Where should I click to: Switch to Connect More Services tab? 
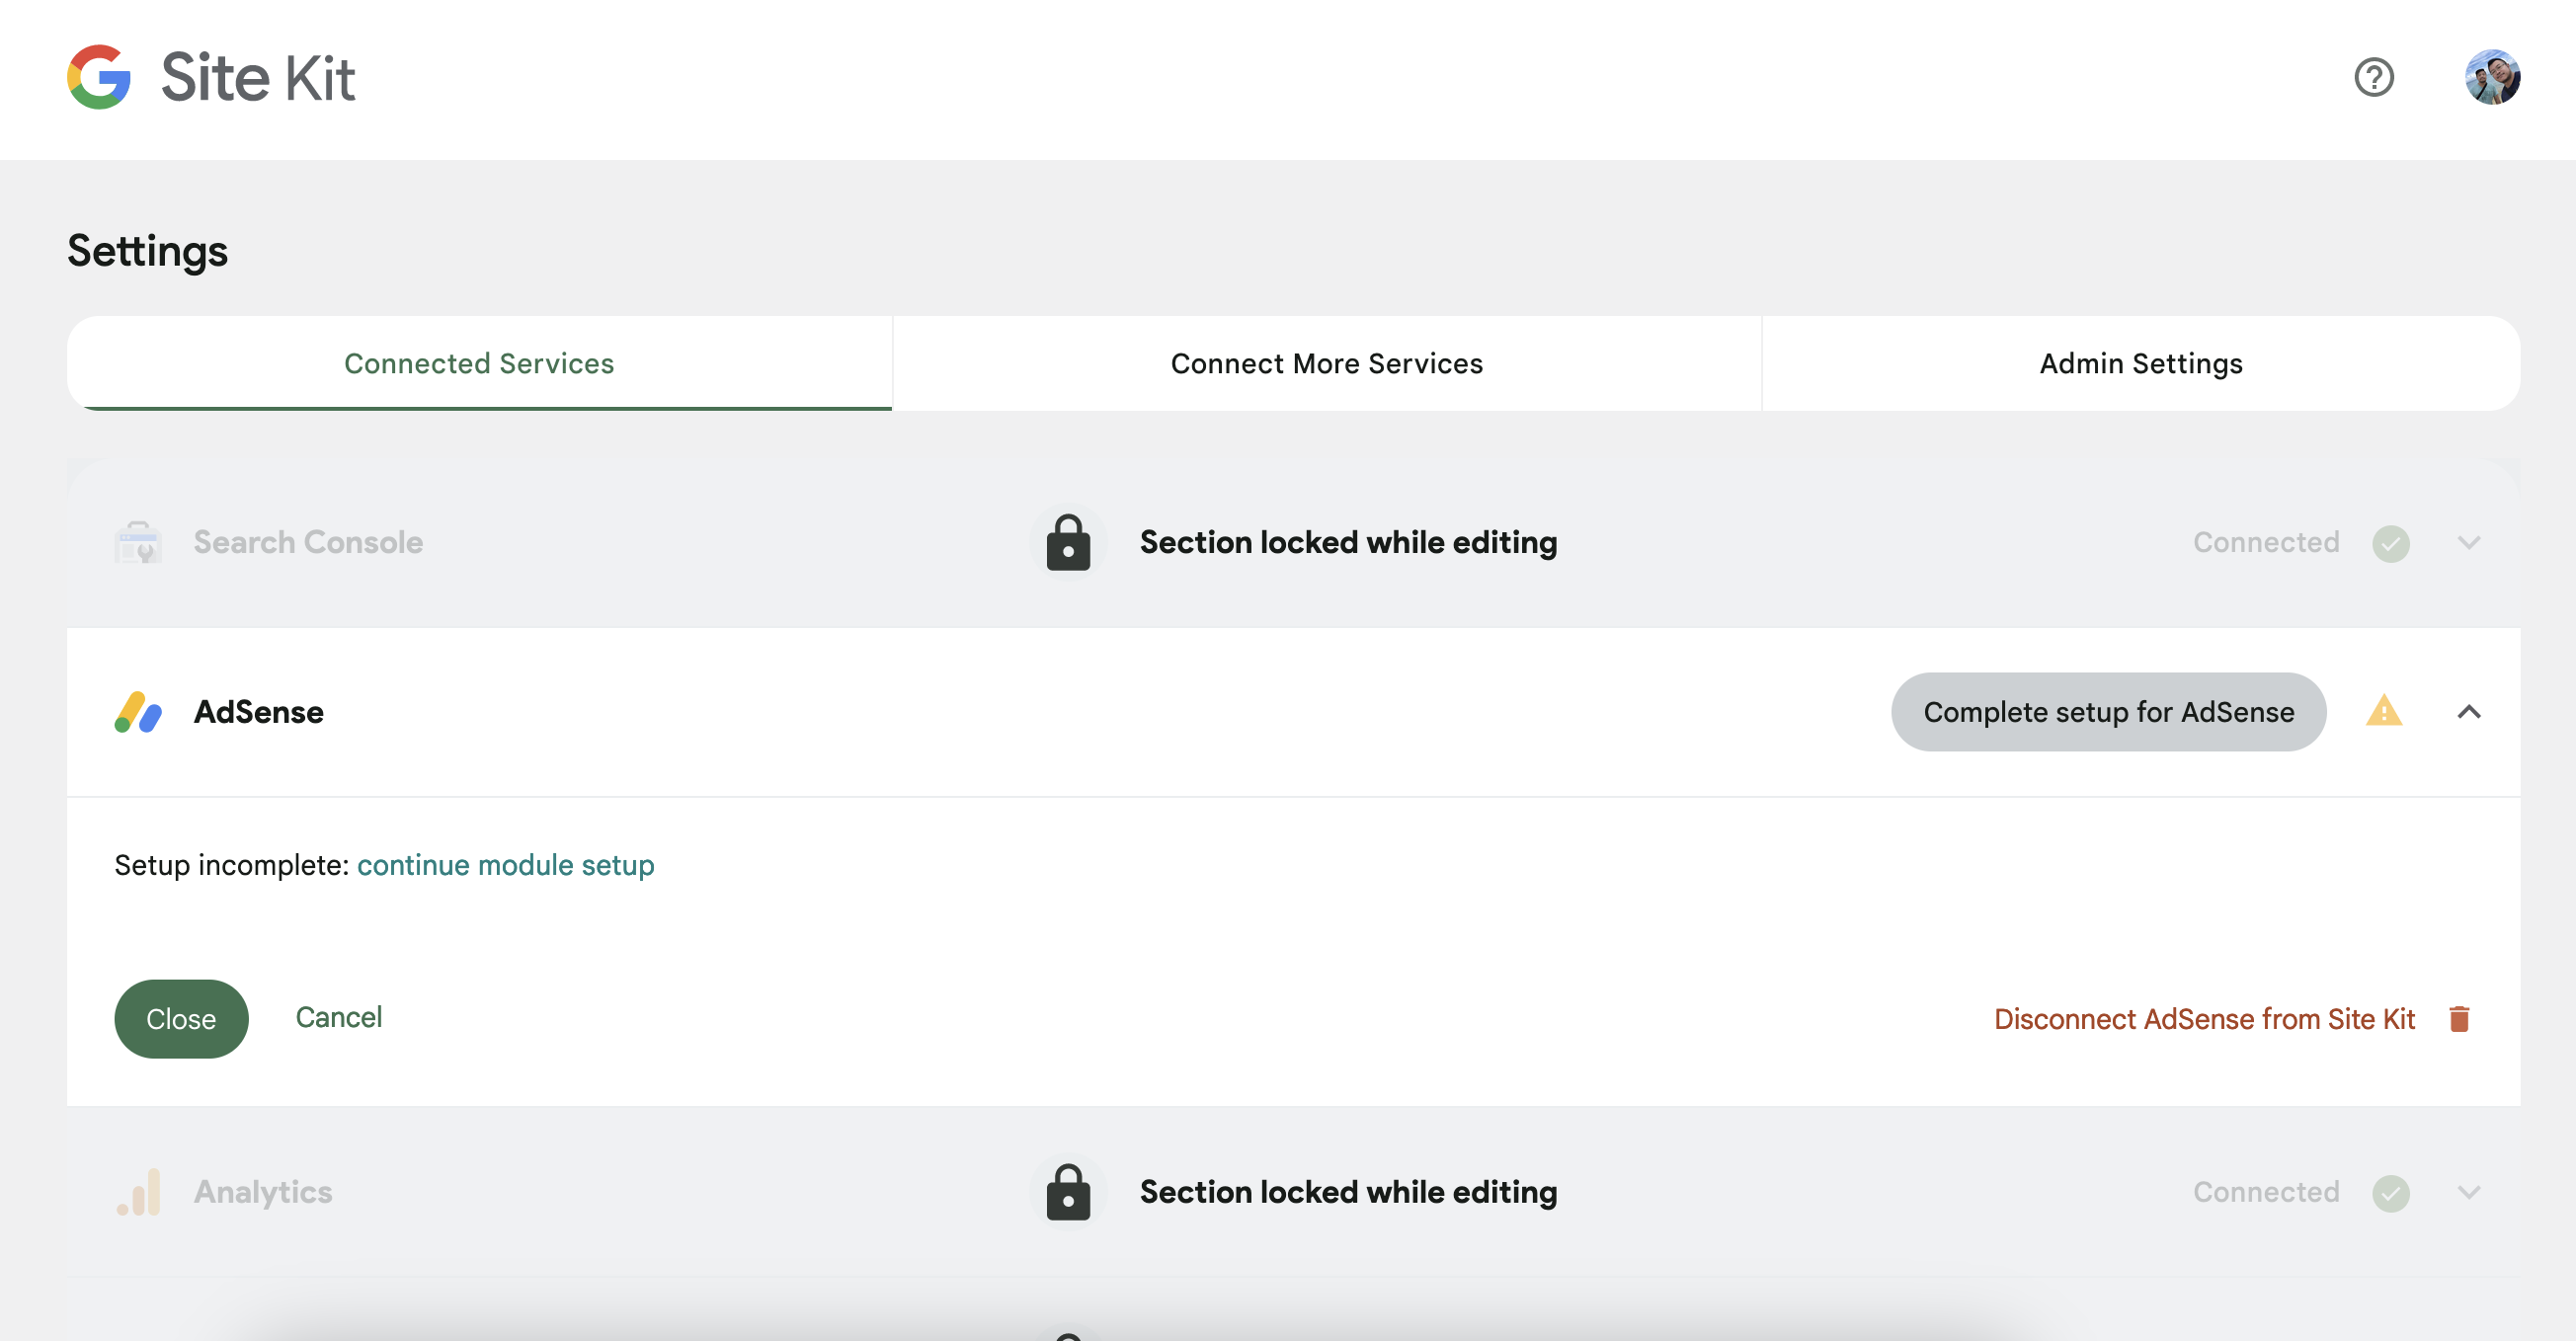tap(1326, 363)
